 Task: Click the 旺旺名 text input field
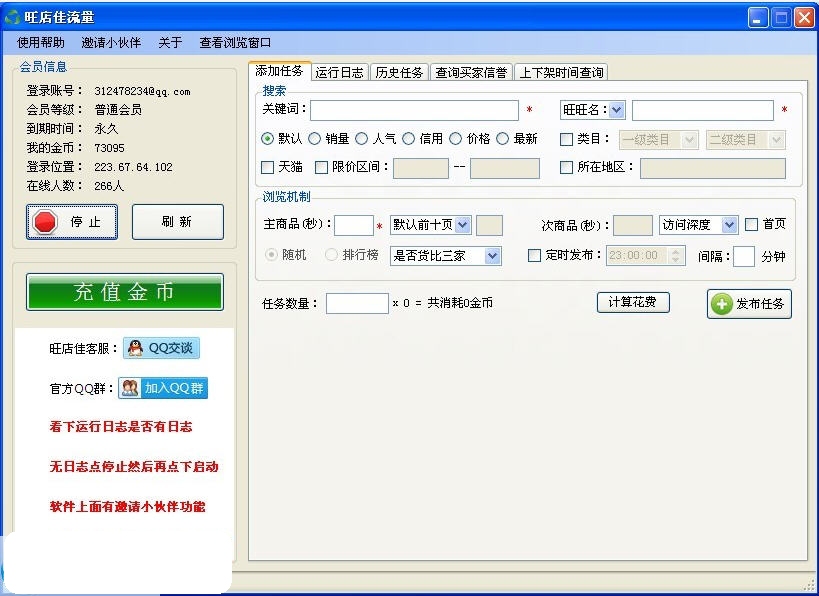click(703, 110)
